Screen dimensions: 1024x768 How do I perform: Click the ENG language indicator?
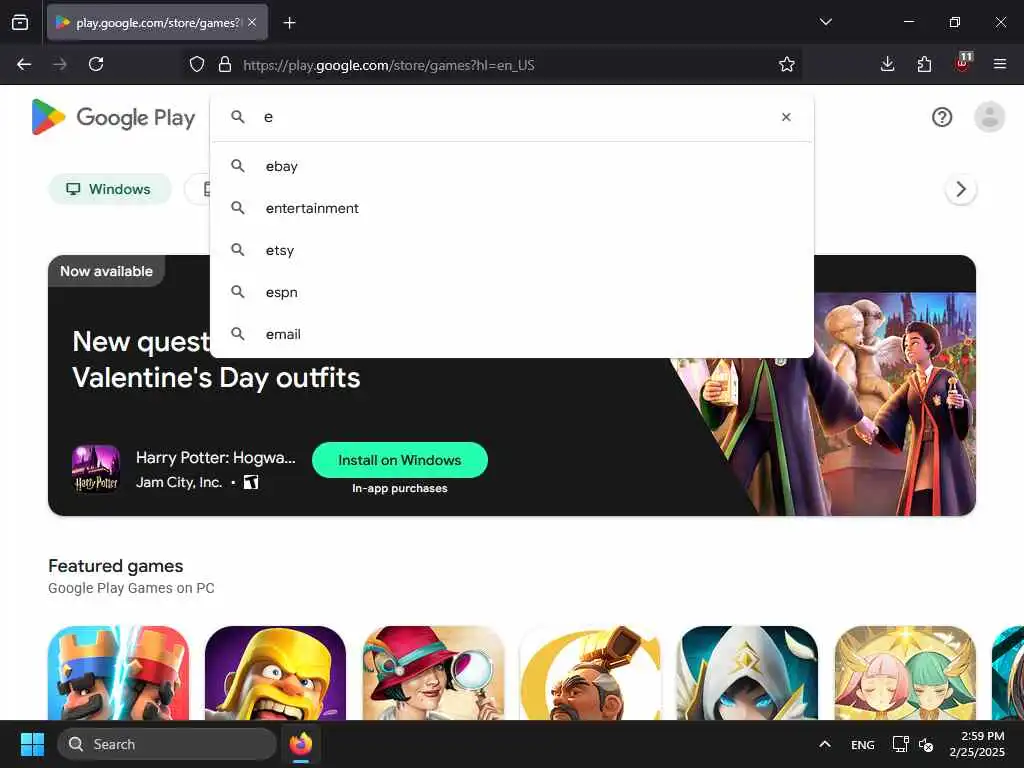(x=863, y=745)
